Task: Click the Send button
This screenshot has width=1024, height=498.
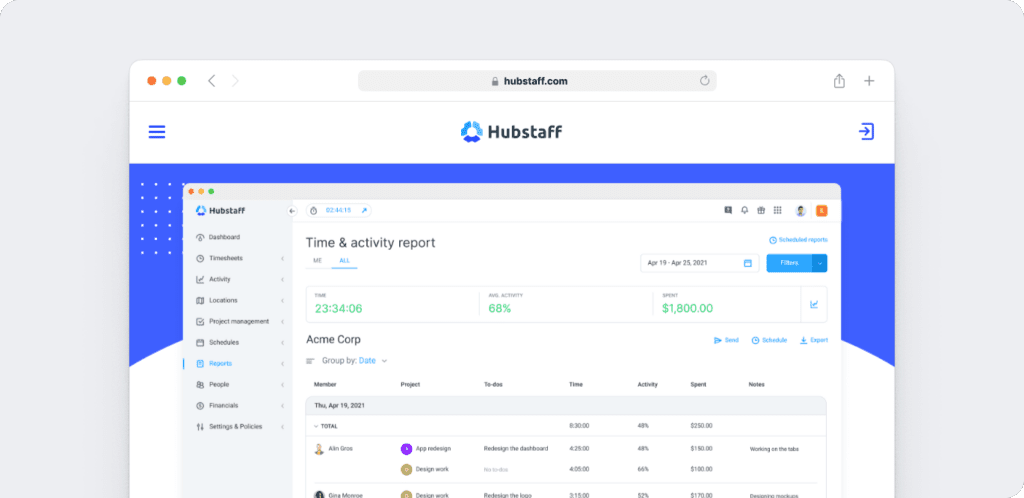Action: point(726,340)
